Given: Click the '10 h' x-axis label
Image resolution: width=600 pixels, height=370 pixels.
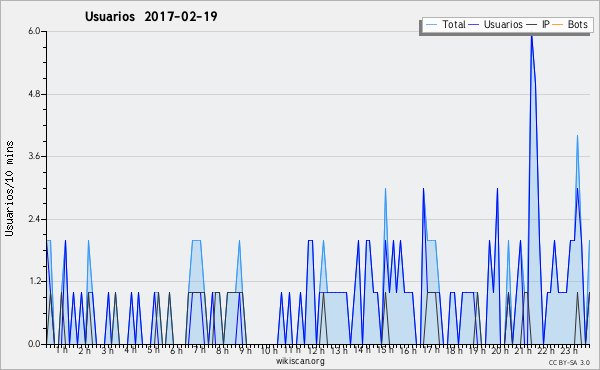Looking at the screenshot, I should coord(269,350).
